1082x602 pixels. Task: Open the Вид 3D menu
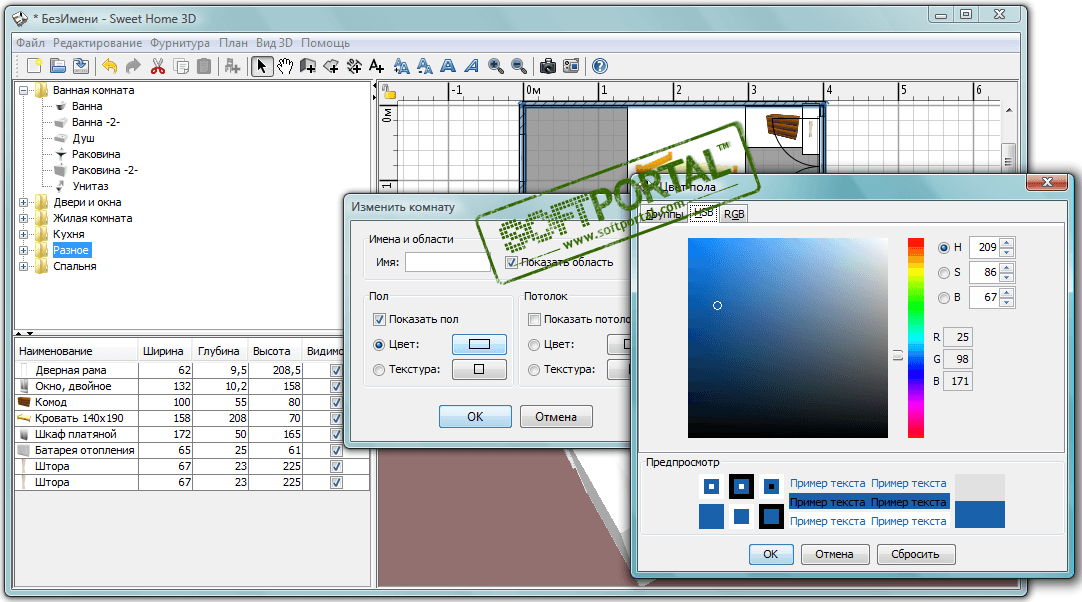point(275,43)
